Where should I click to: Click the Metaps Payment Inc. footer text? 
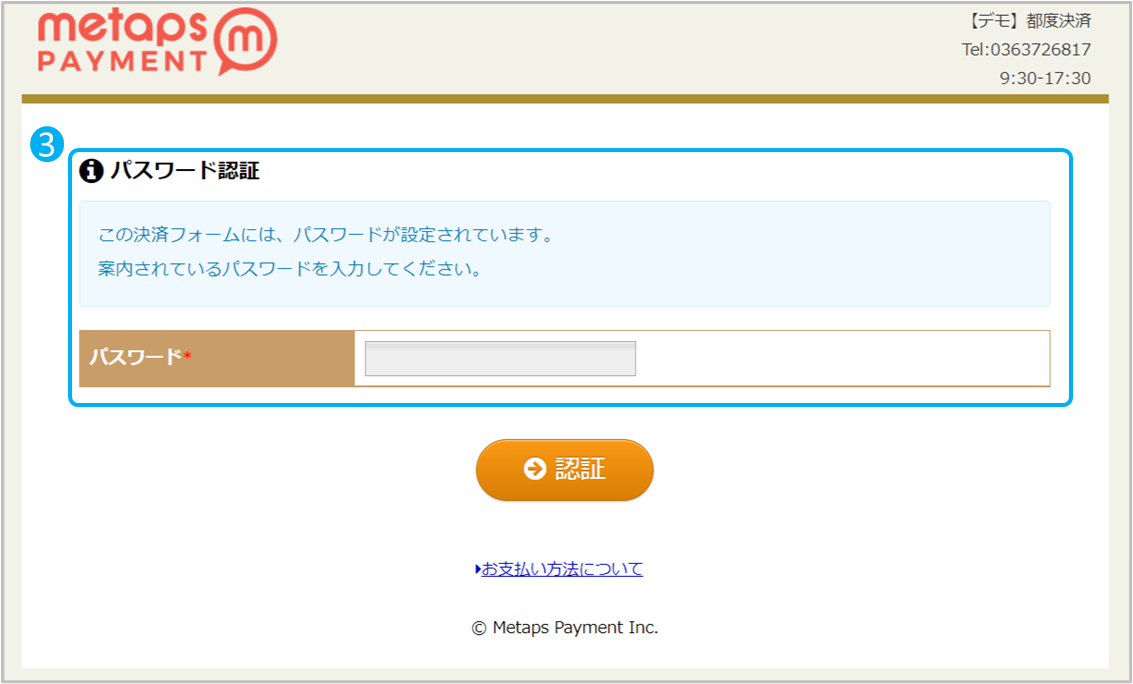pos(575,628)
